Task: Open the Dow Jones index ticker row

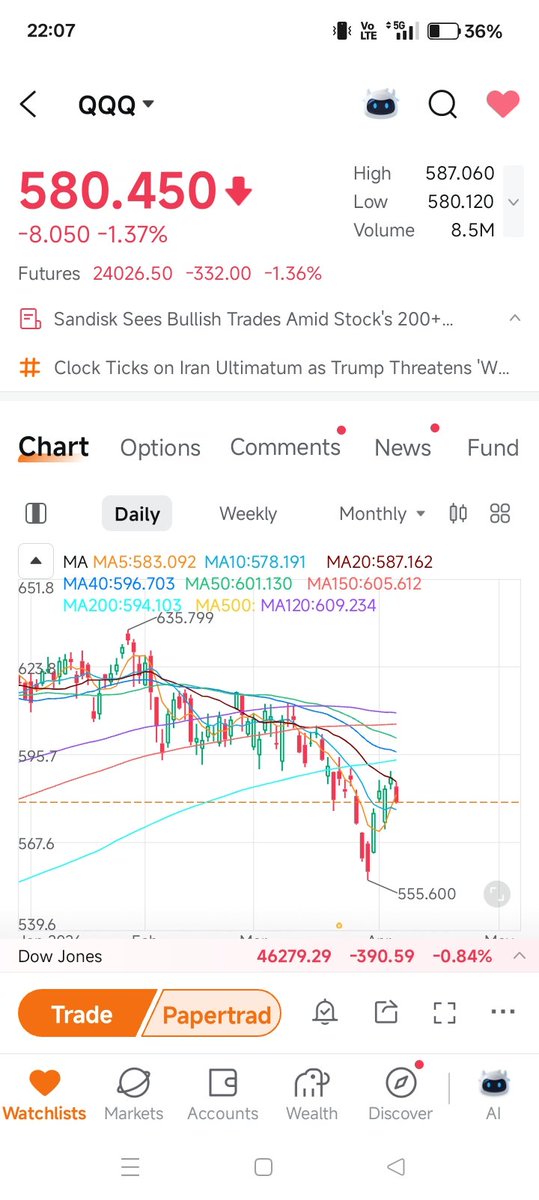Action: (x=269, y=956)
